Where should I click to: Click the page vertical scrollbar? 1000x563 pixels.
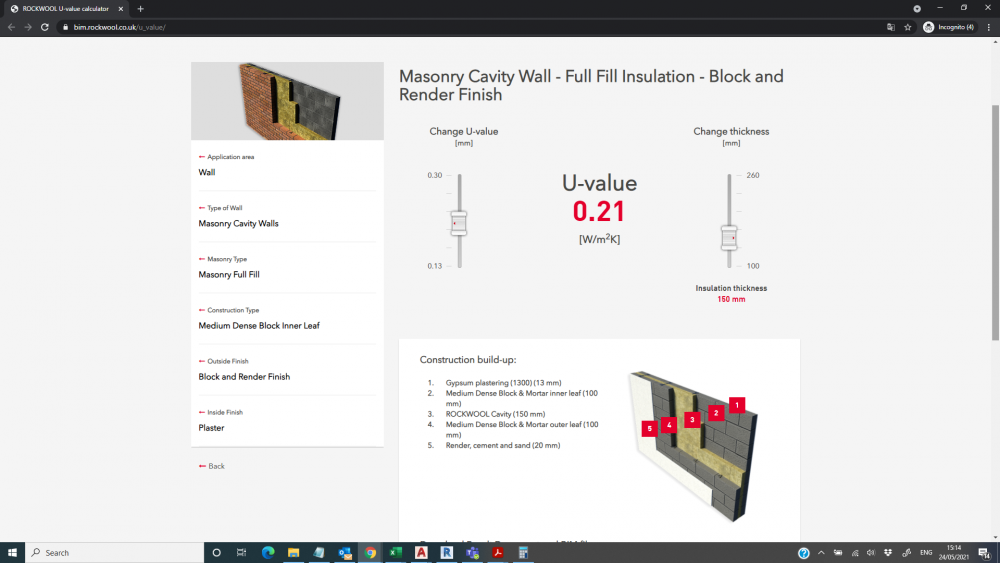(995, 223)
